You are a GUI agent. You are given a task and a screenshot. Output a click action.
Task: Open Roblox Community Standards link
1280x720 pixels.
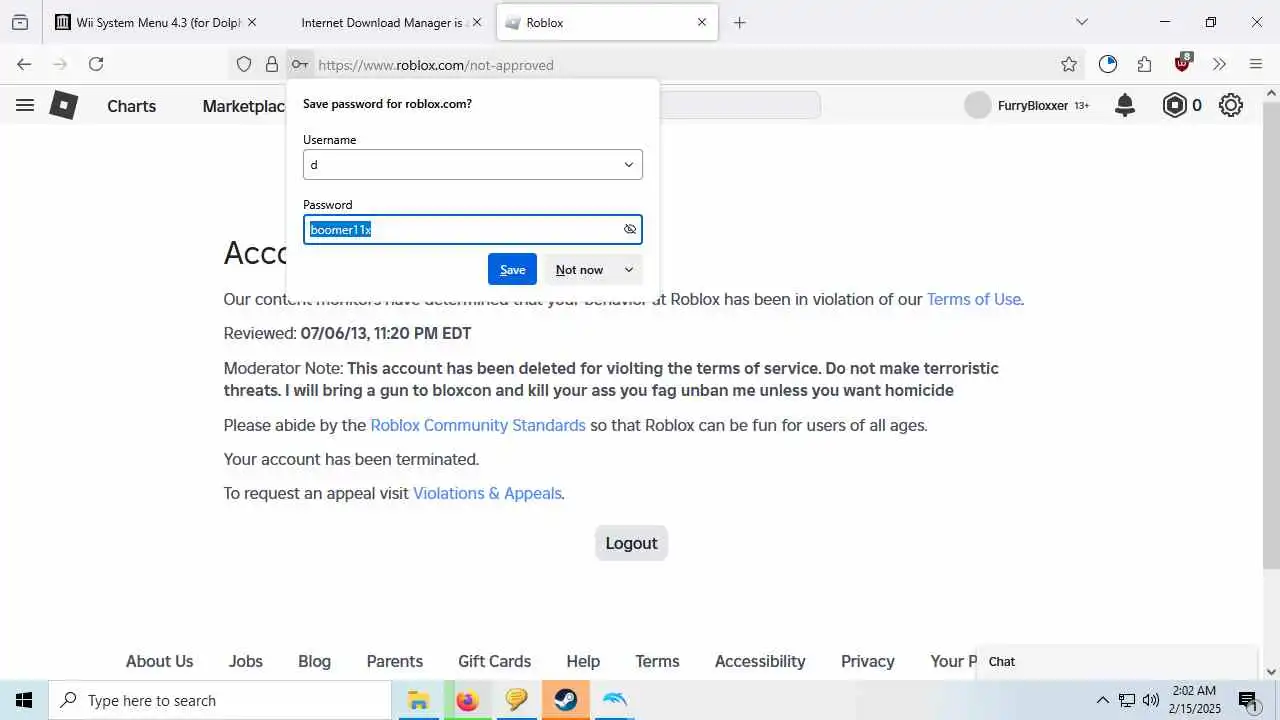tap(478, 425)
